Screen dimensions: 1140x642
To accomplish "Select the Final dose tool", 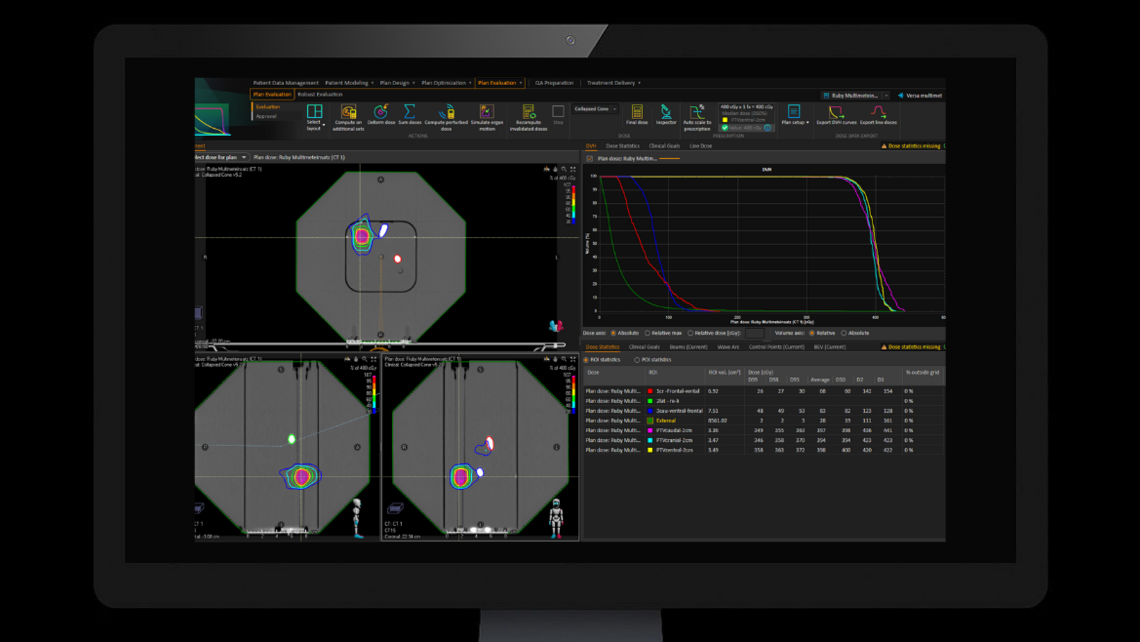I will 638,113.
